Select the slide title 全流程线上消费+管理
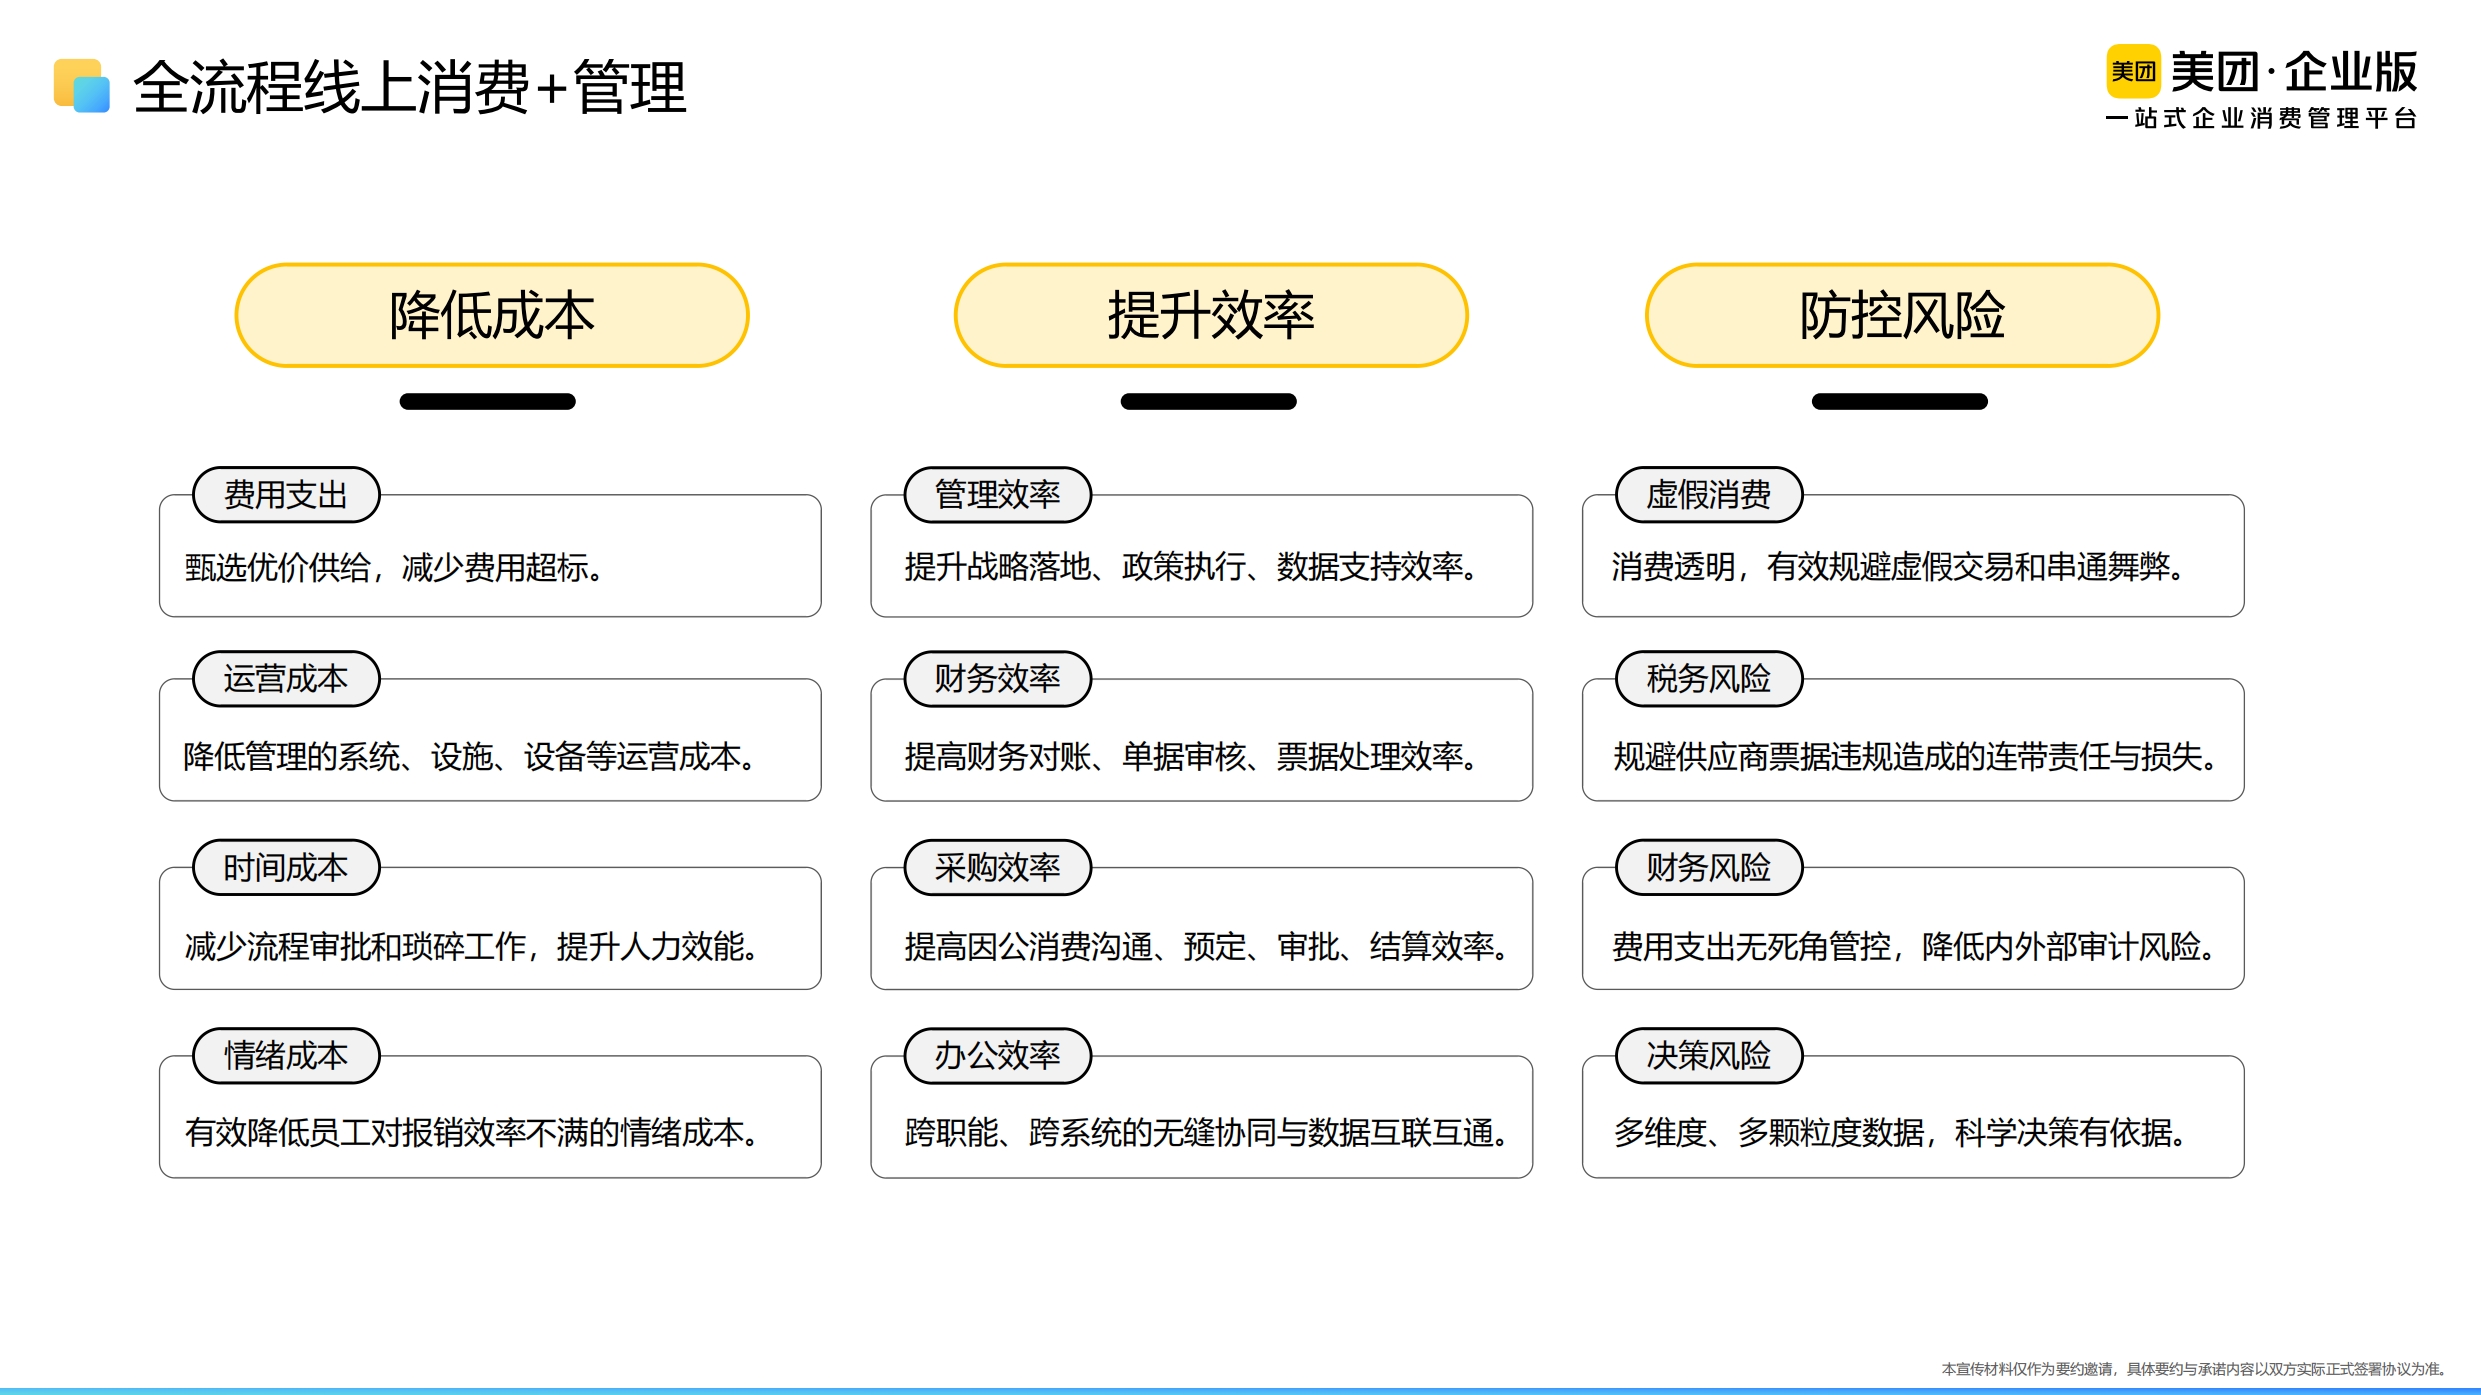This screenshot has width=2481, height=1395. point(410,87)
